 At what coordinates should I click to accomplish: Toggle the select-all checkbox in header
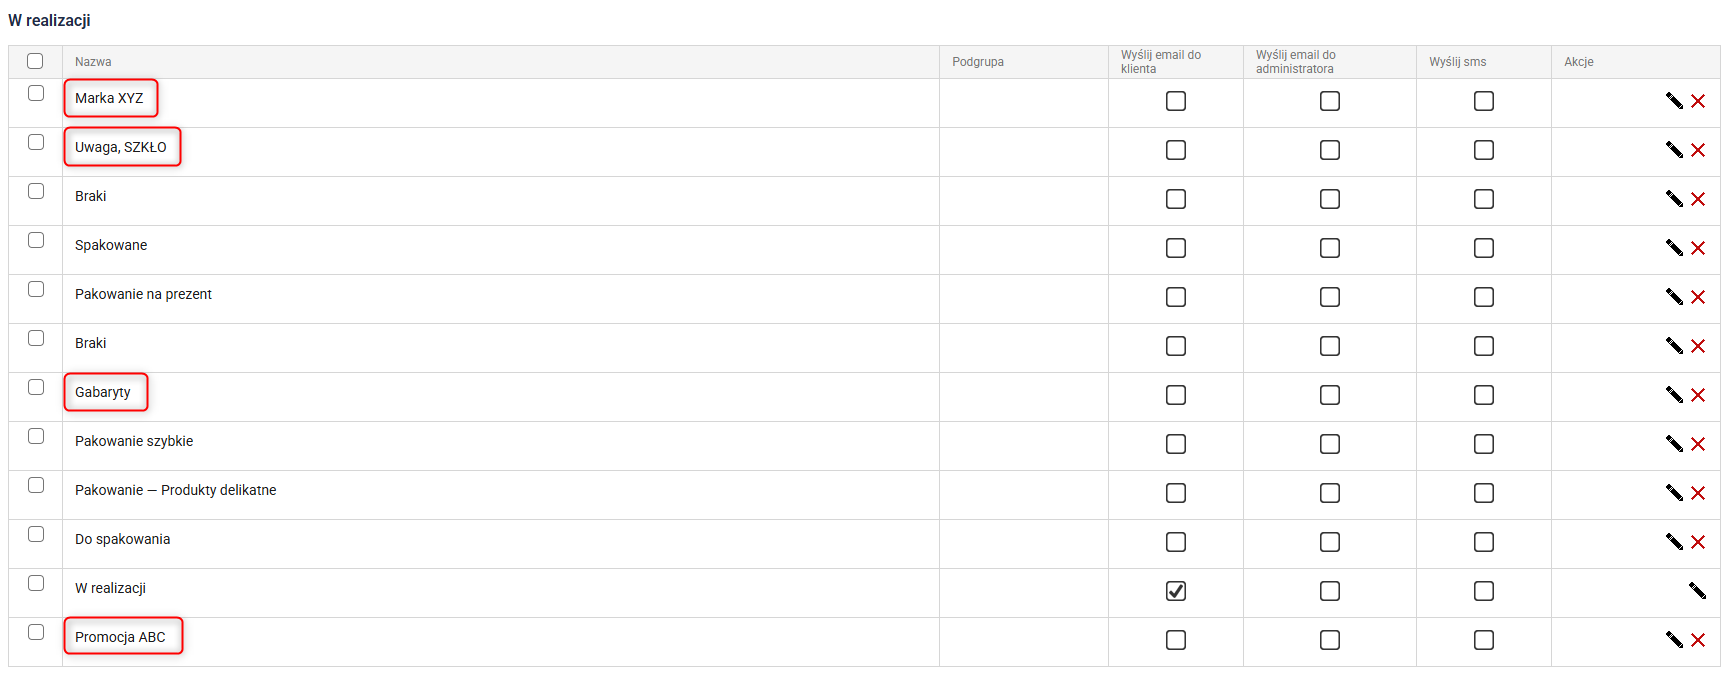[x=35, y=61]
